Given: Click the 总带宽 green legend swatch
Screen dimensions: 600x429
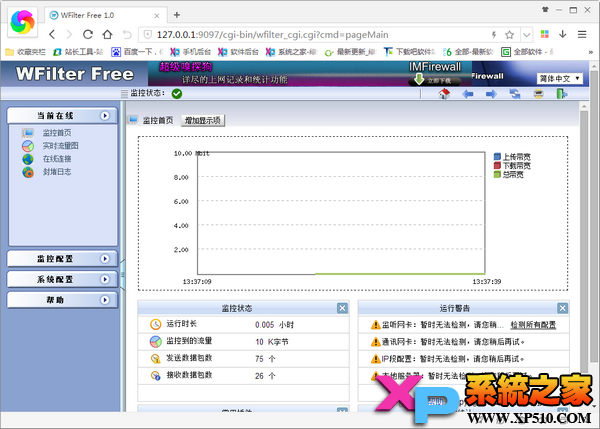Looking at the screenshot, I should (x=497, y=175).
